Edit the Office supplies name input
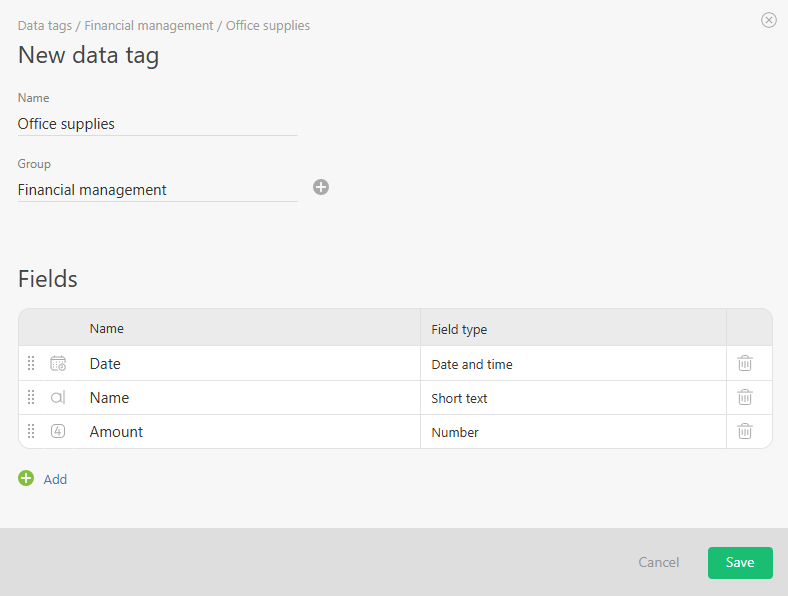The width and height of the screenshot is (788, 596). (157, 125)
